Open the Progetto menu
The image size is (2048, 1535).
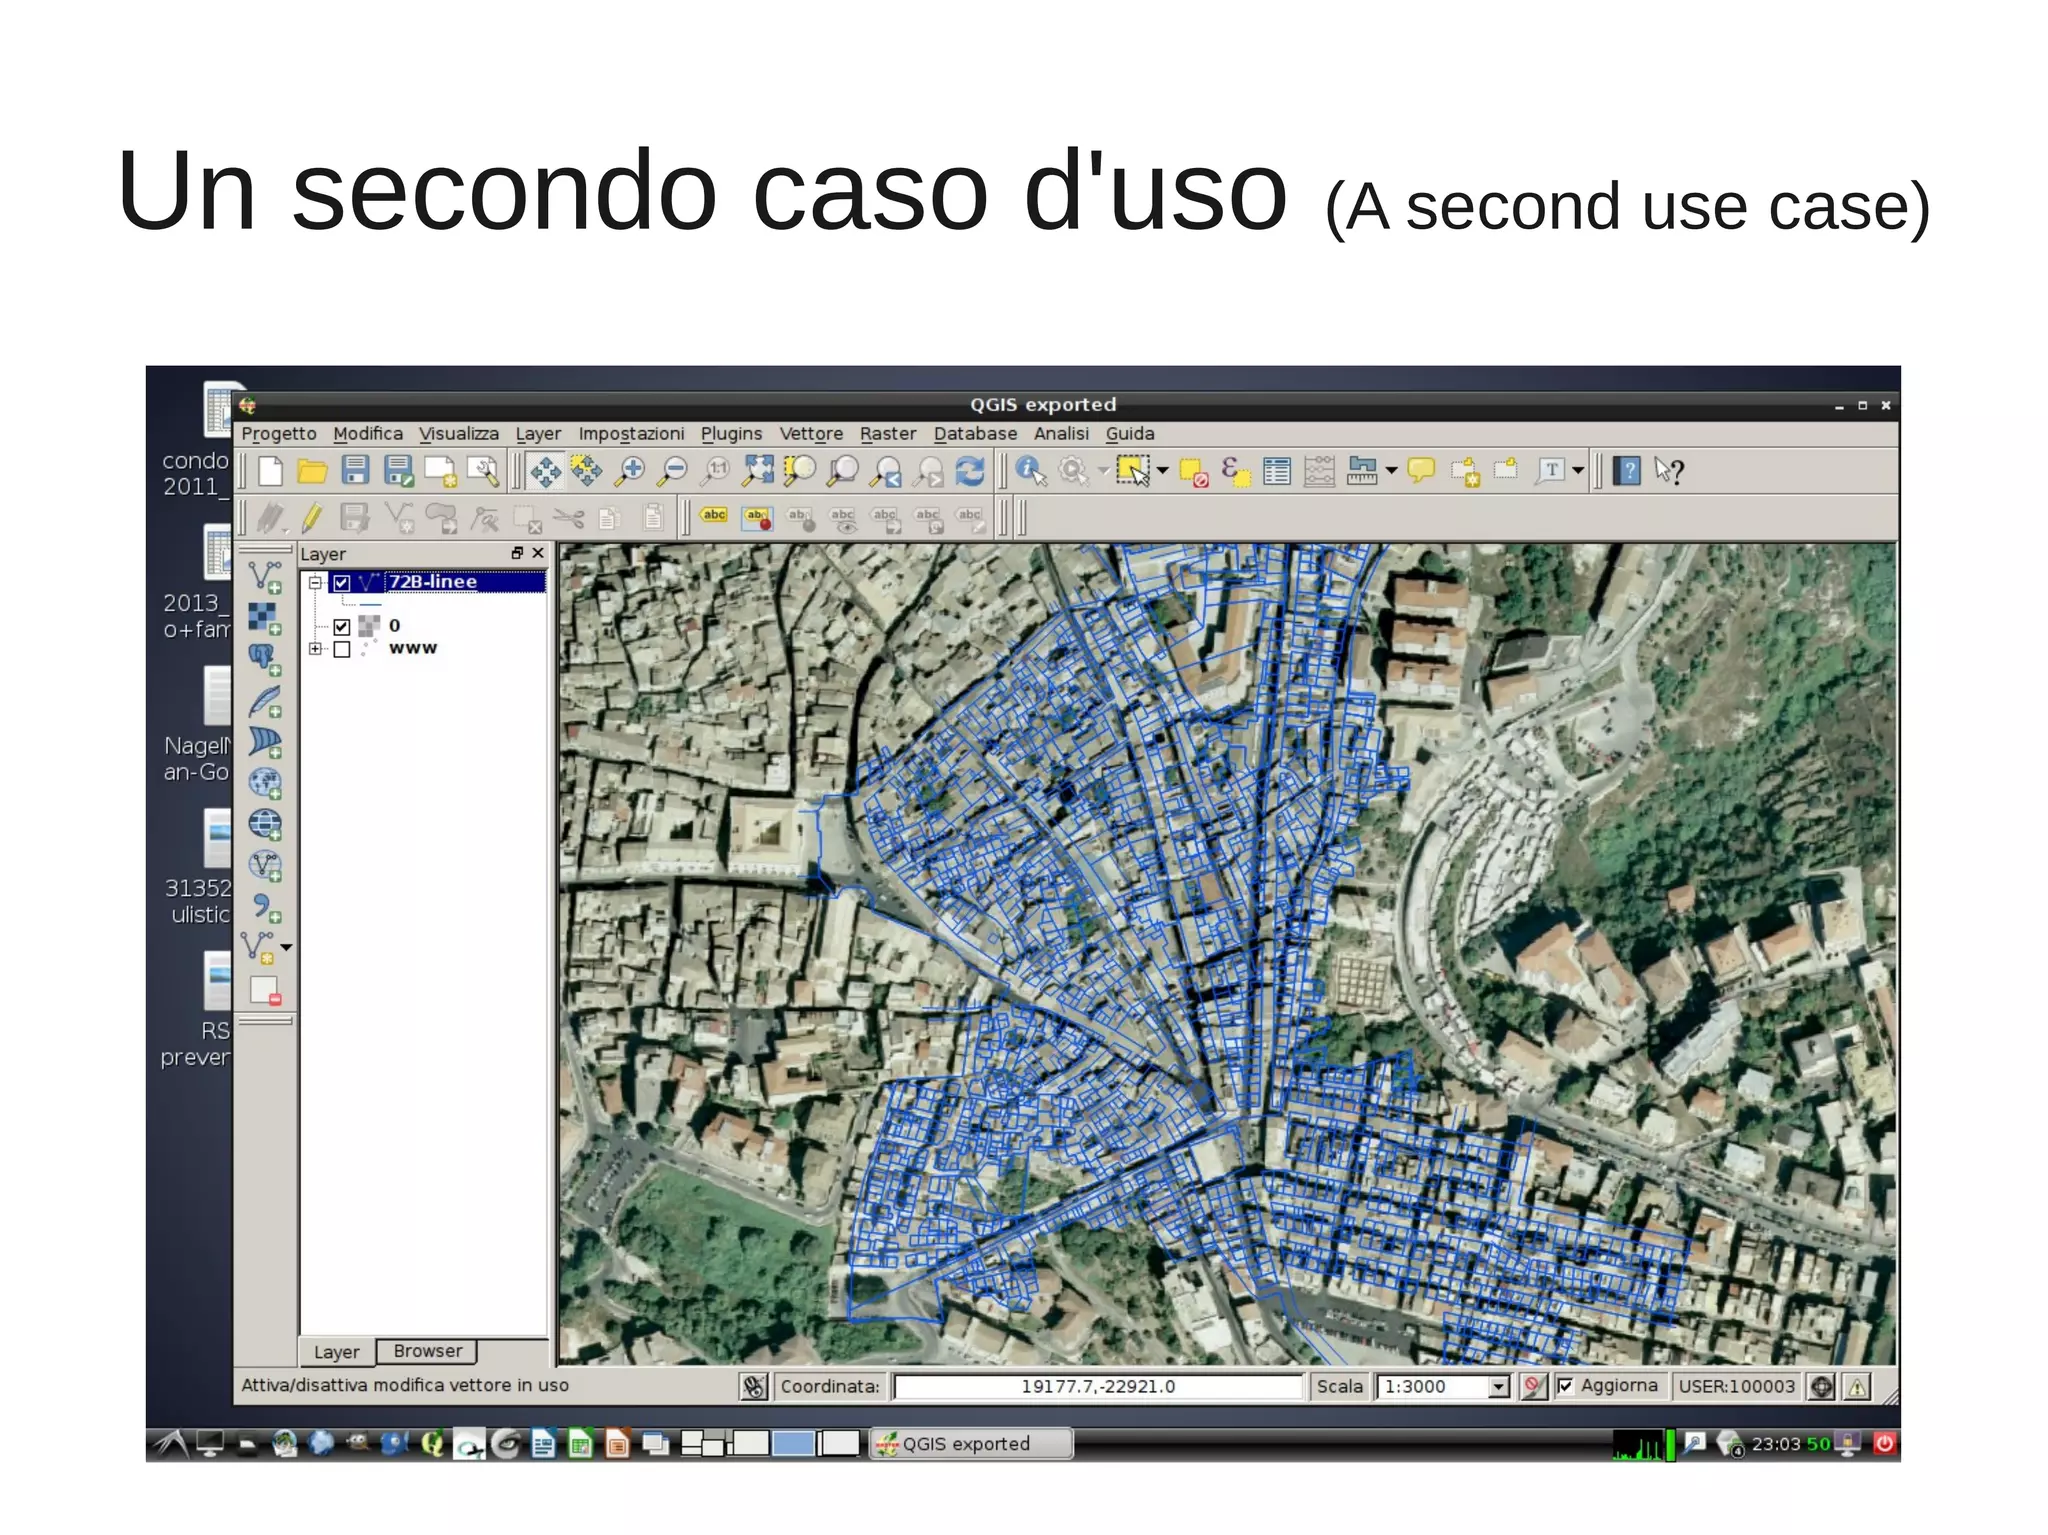point(279,434)
